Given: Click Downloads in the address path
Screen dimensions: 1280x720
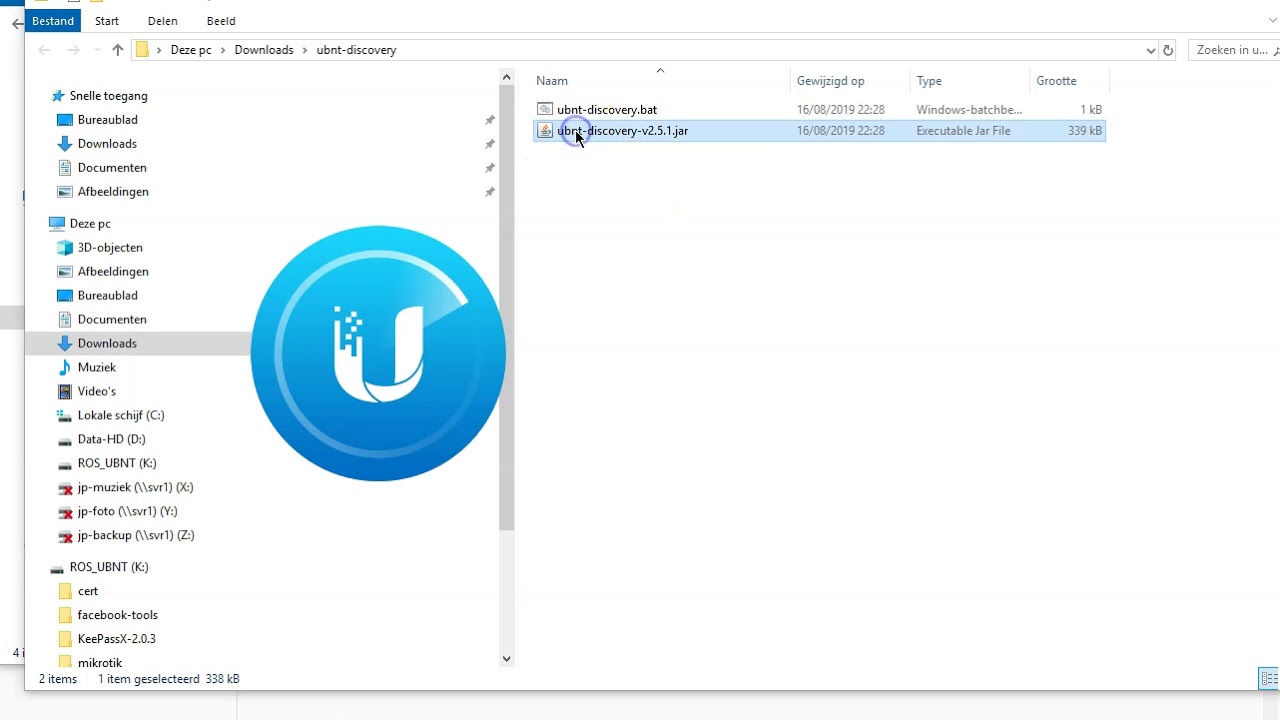Looking at the screenshot, I should coord(264,50).
